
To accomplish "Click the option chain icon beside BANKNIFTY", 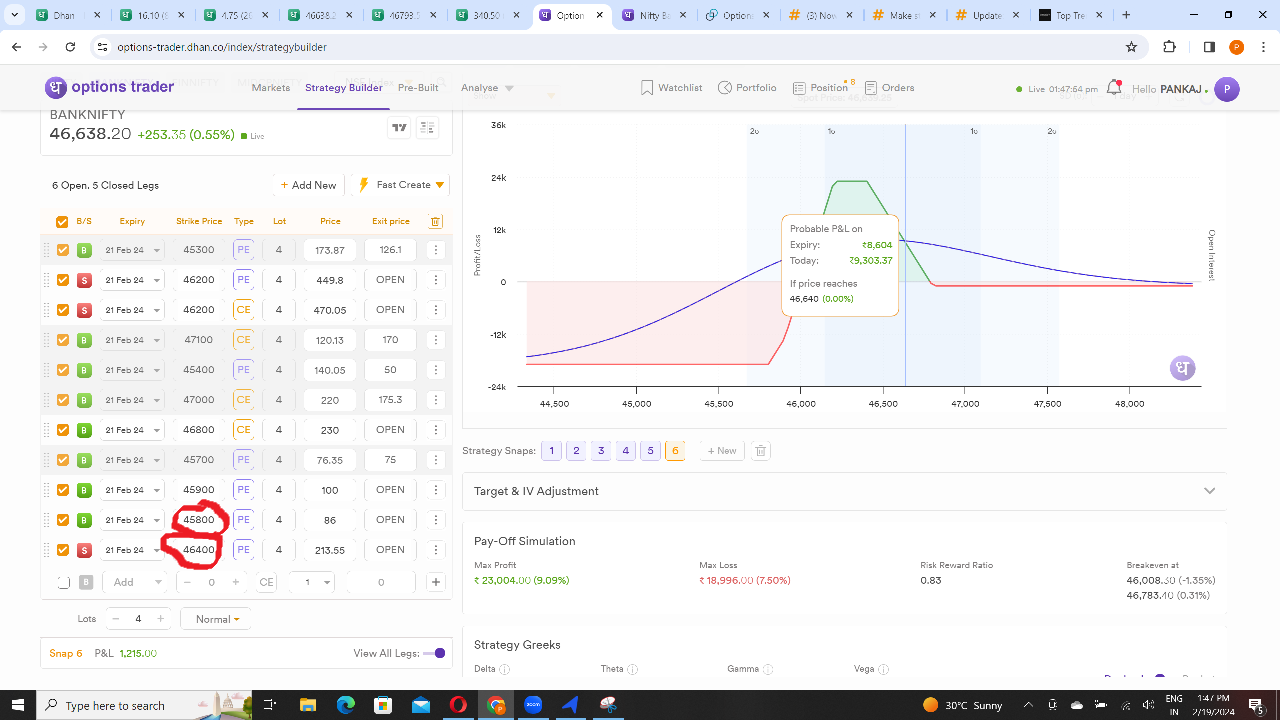I will click(x=427, y=127).
